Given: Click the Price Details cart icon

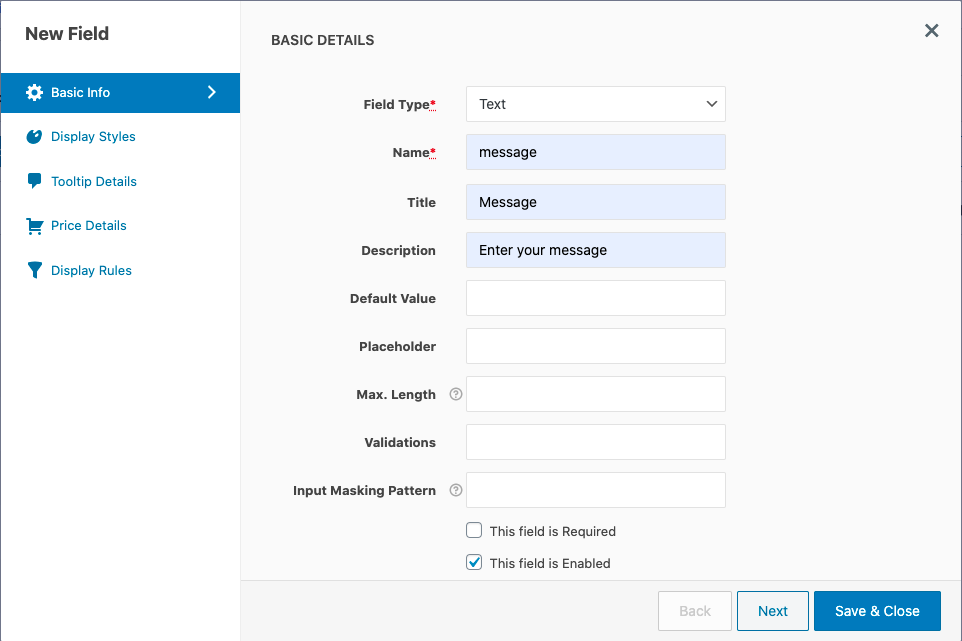Looking at the screenshot, I should coord(34,226).
